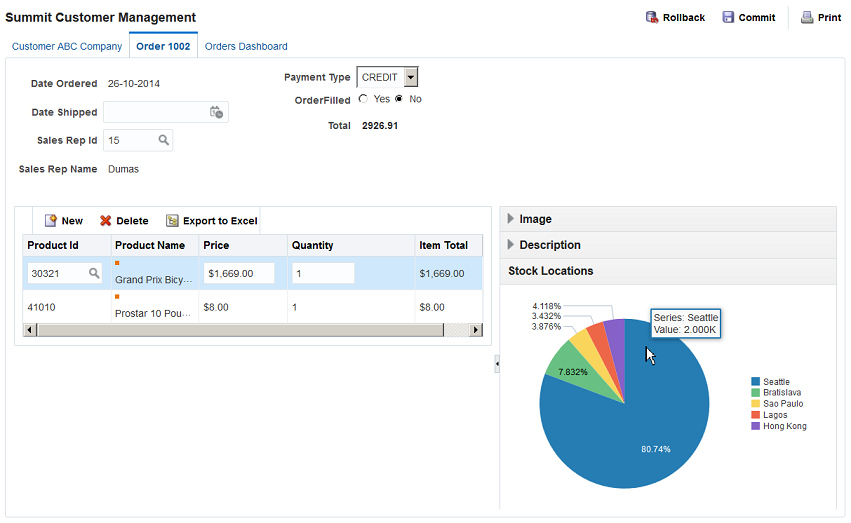This screenshot has height=523, width=851.
Task: Click the Print printer icon
Action: [x=807, y=17]
